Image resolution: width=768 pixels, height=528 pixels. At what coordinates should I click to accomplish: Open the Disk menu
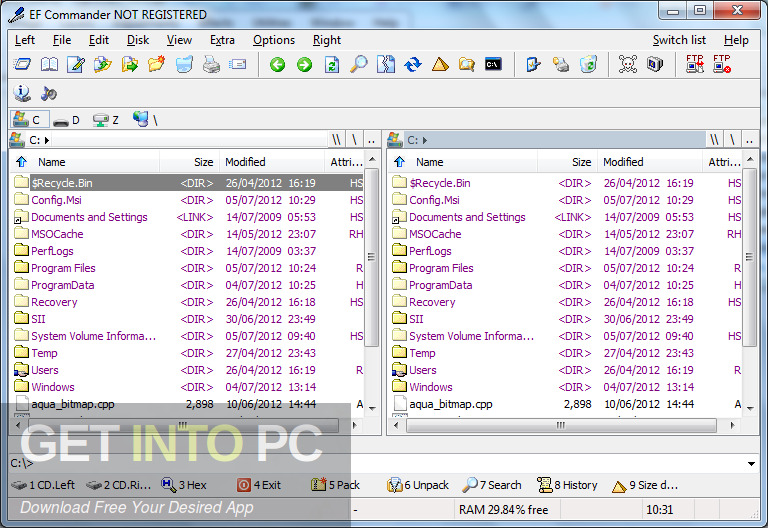point(138,40)
